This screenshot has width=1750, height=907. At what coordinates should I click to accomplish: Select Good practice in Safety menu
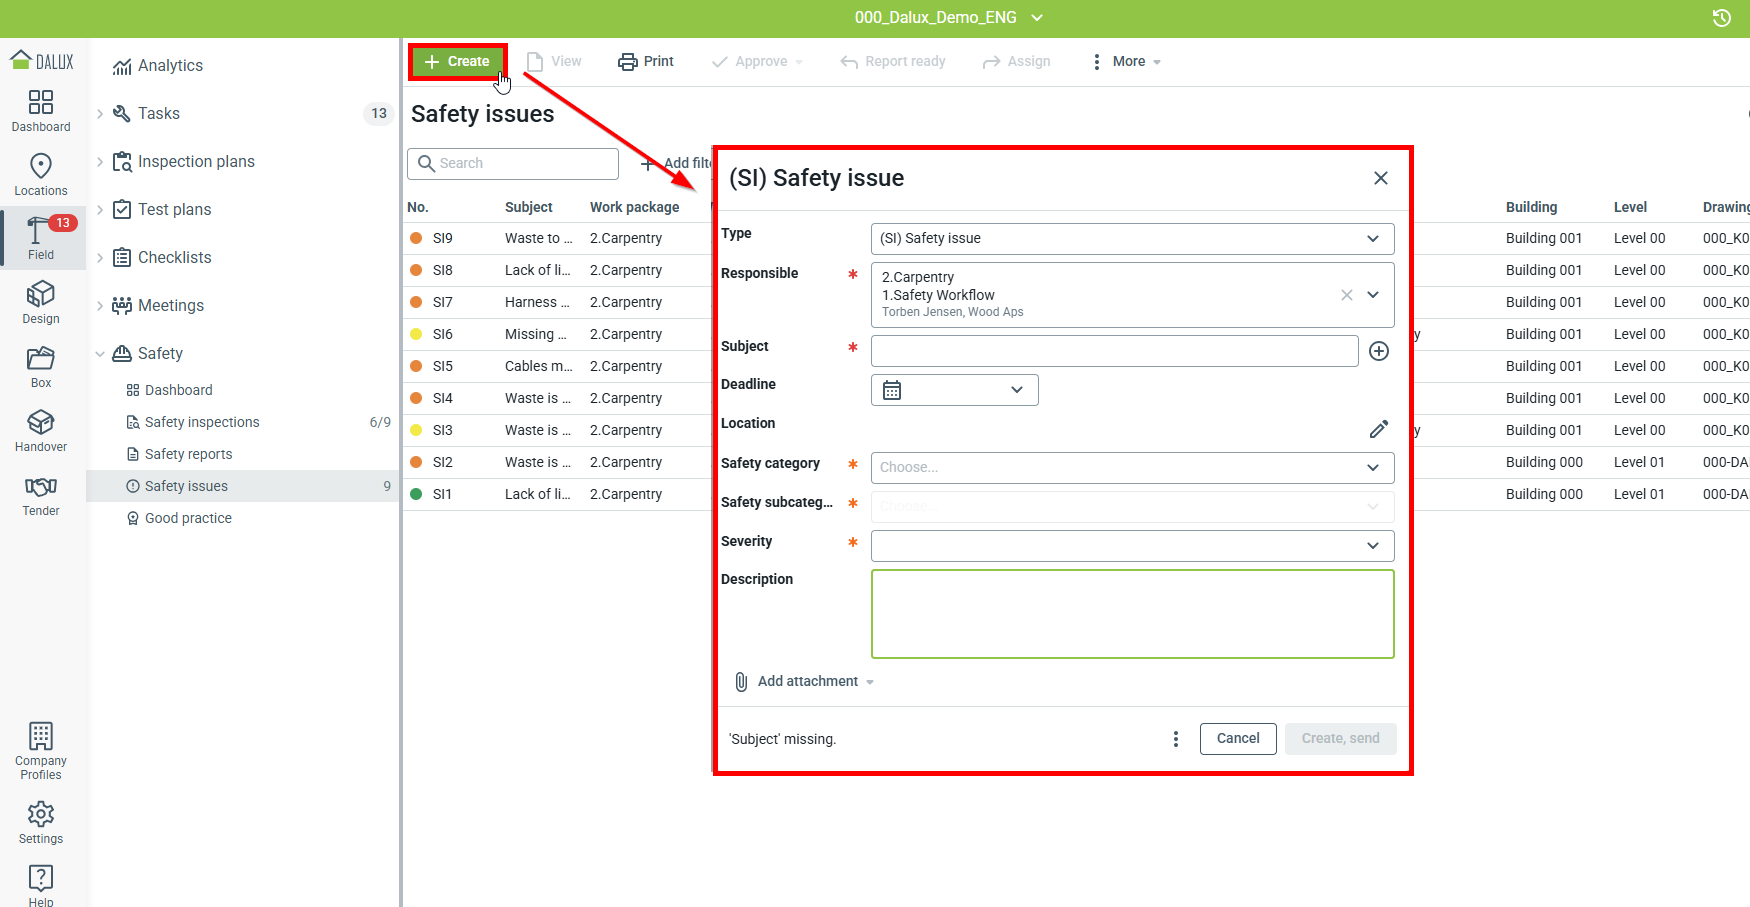188,518
